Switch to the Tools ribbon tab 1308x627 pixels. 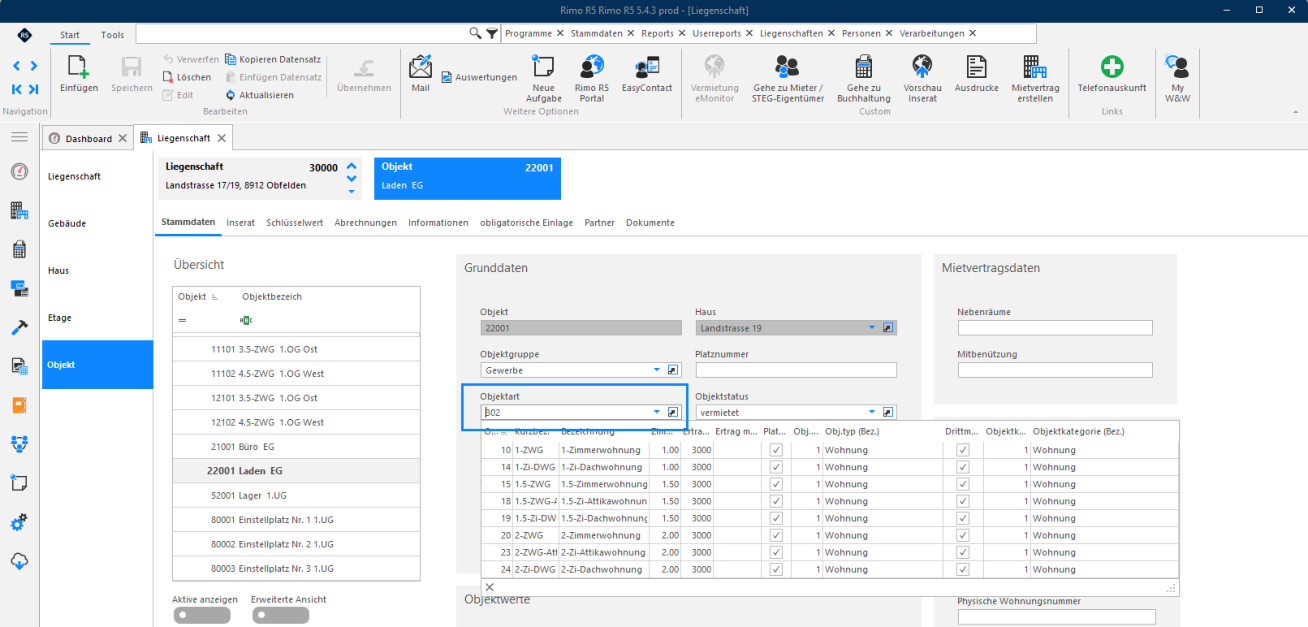[x=113, y=35]
